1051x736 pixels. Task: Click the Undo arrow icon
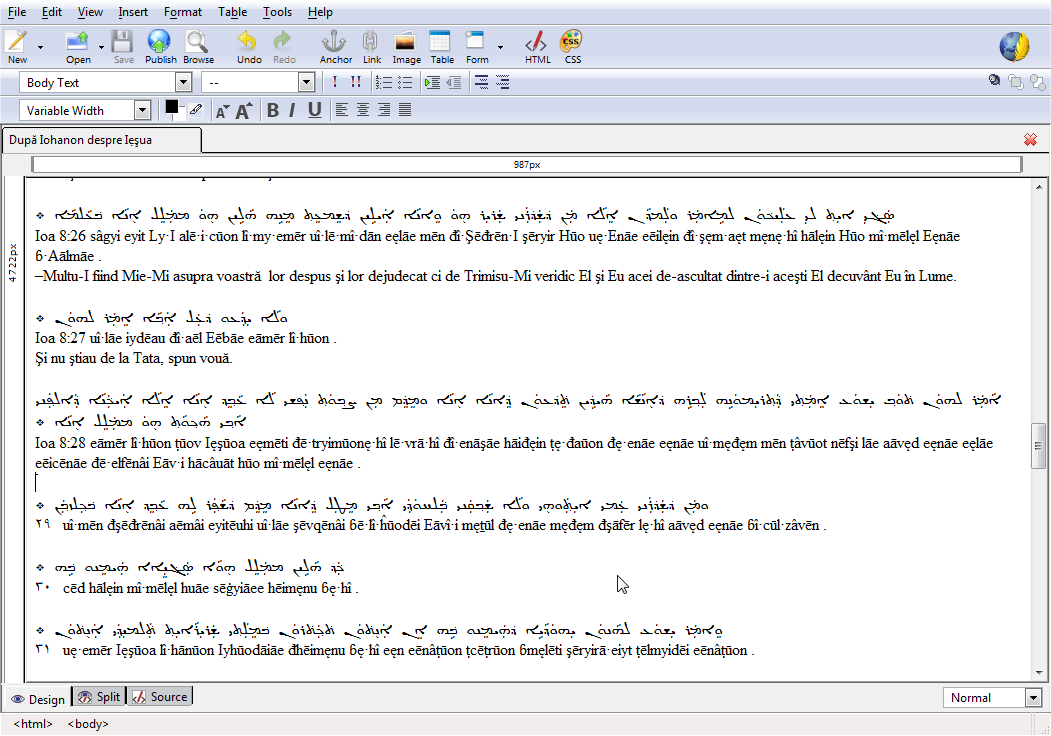249,46
